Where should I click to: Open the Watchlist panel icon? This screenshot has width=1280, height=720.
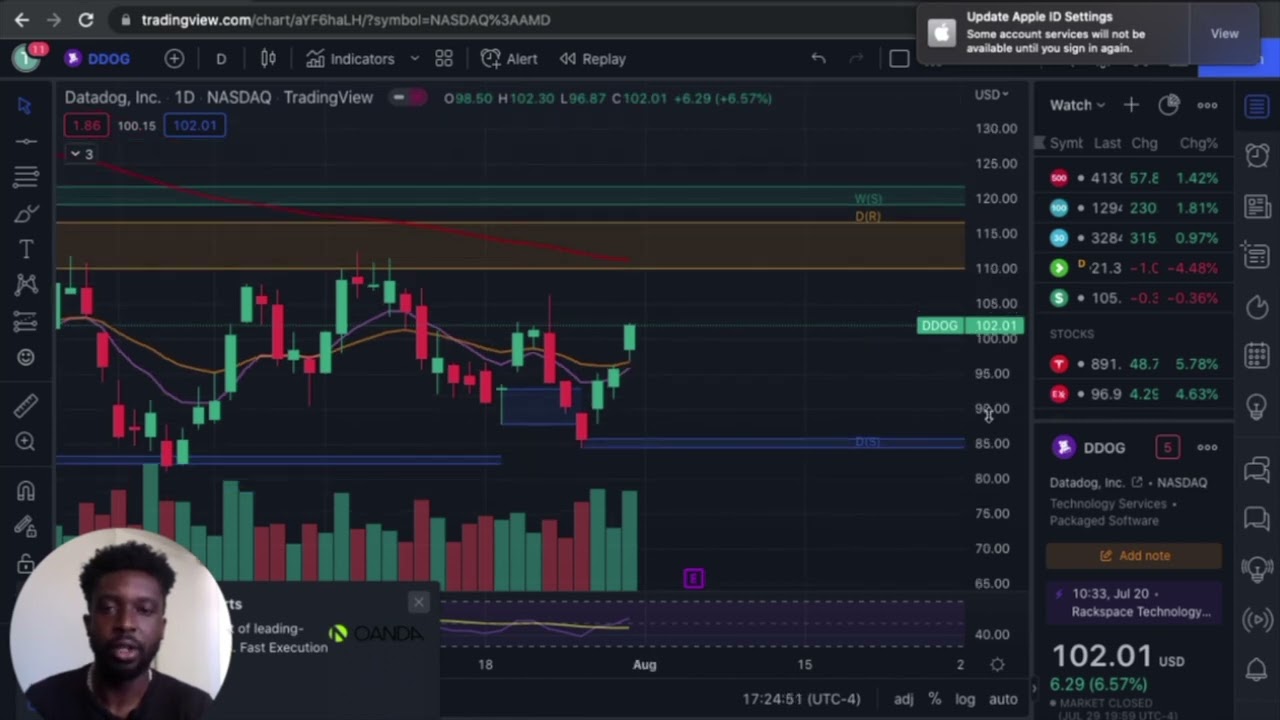(x=1257, y=106)
